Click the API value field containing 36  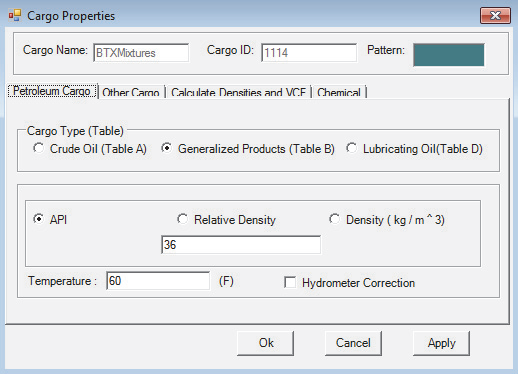coord(241,245)
